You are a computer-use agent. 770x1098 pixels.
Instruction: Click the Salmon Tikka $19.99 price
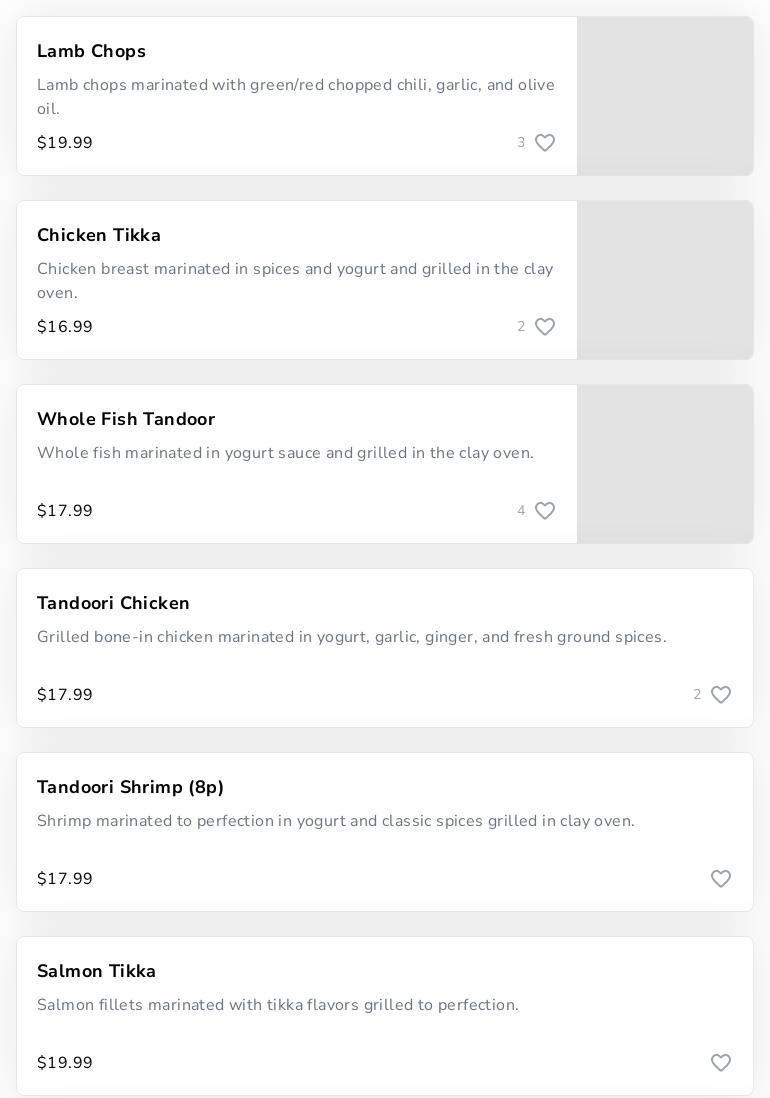pyautogui.click(x=65, y=1063)
